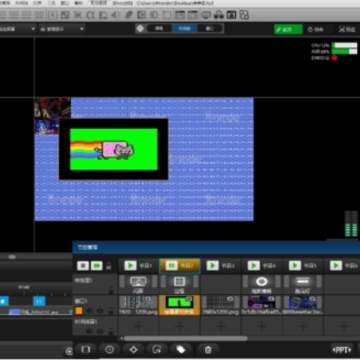The width and height of the screenshot is (360, 360).
Task: Open the second dropdown with triangle icon
Action: [62, 29]
